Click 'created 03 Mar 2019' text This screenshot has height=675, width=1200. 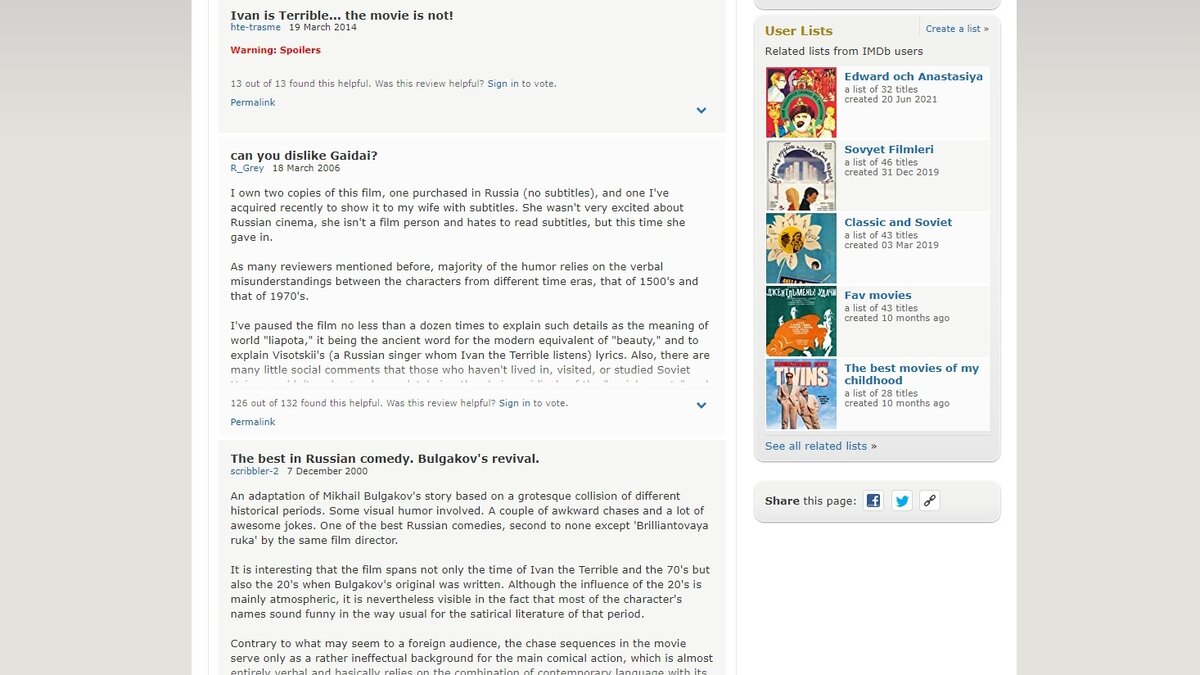coord(892,245)
